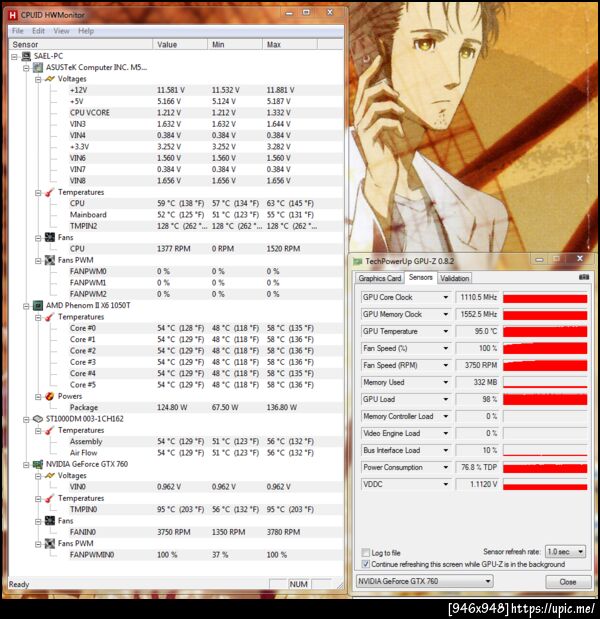Viewport: 600px width, 619px height.
Task: Click the HWMonitor app icon in title bar
Action: point(13,15)
